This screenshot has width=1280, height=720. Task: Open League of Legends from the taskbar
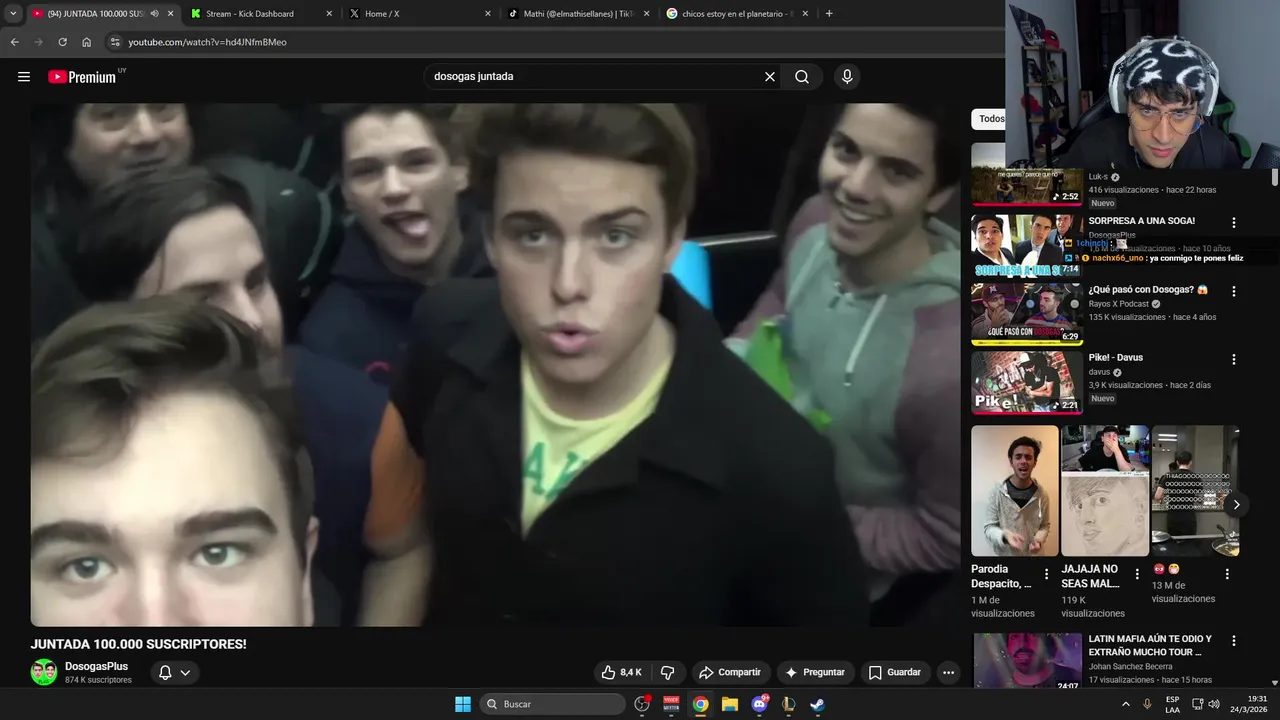click(788, 704)
